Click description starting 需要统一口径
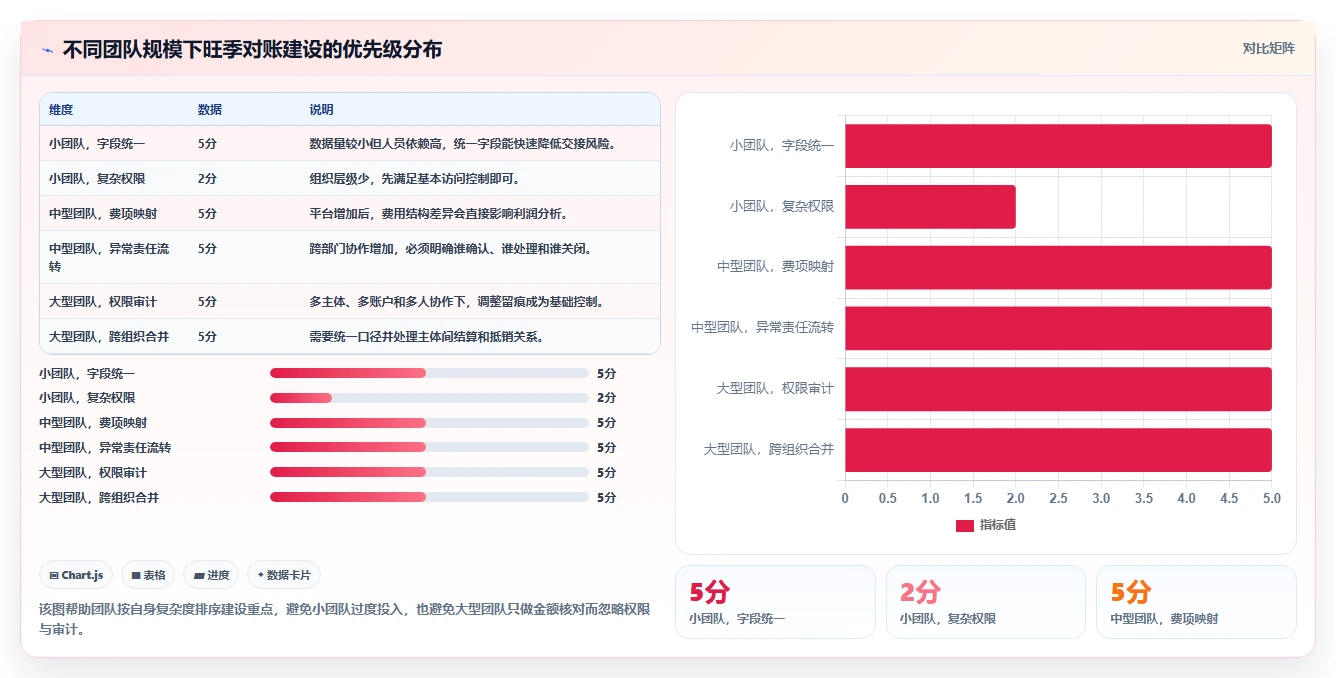1336x678 pixels. coord(427,337)
